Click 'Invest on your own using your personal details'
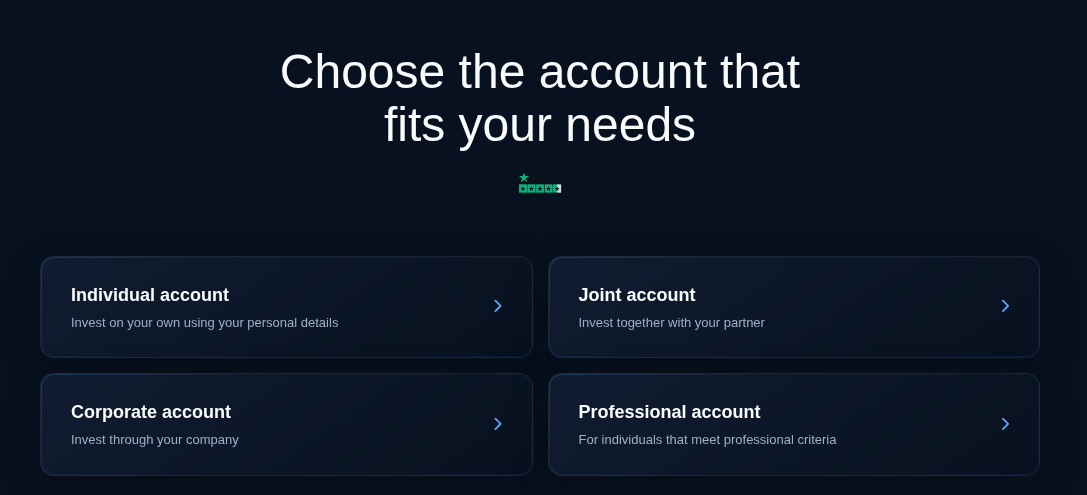The height and width of the screenshot is (495, 1087). [205, 323]
